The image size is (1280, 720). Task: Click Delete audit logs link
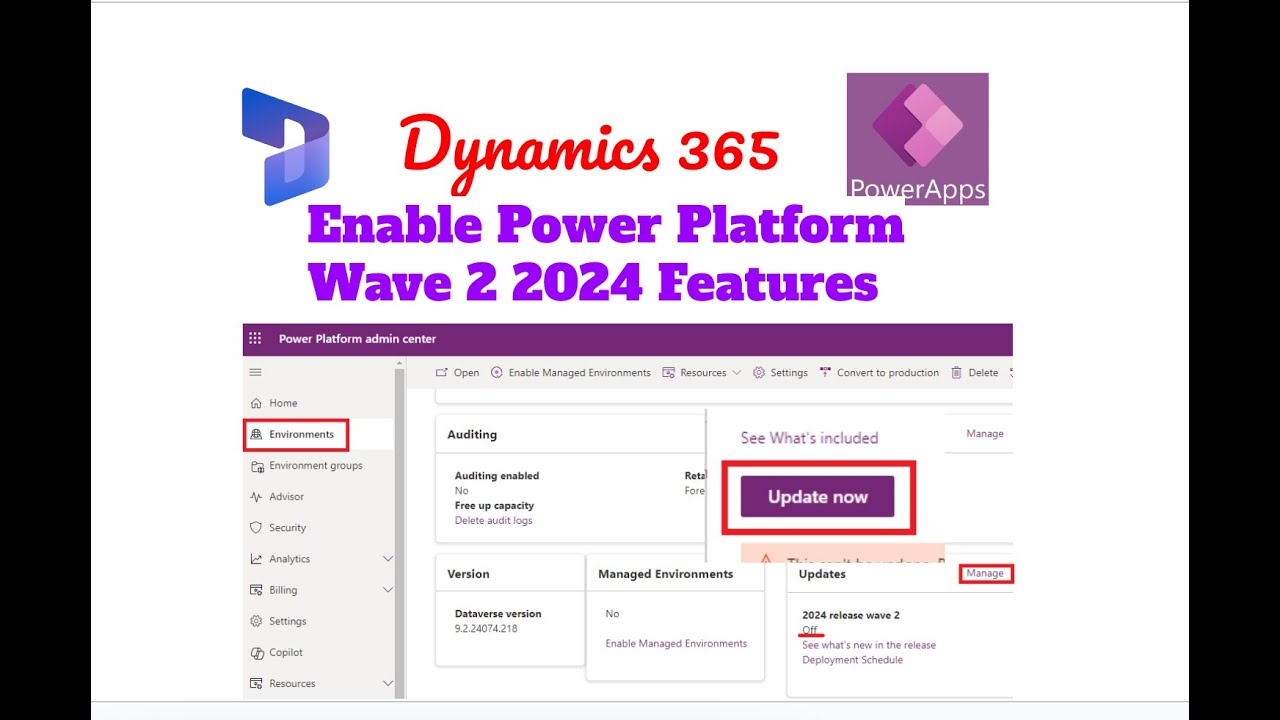[x=493, y=520]
